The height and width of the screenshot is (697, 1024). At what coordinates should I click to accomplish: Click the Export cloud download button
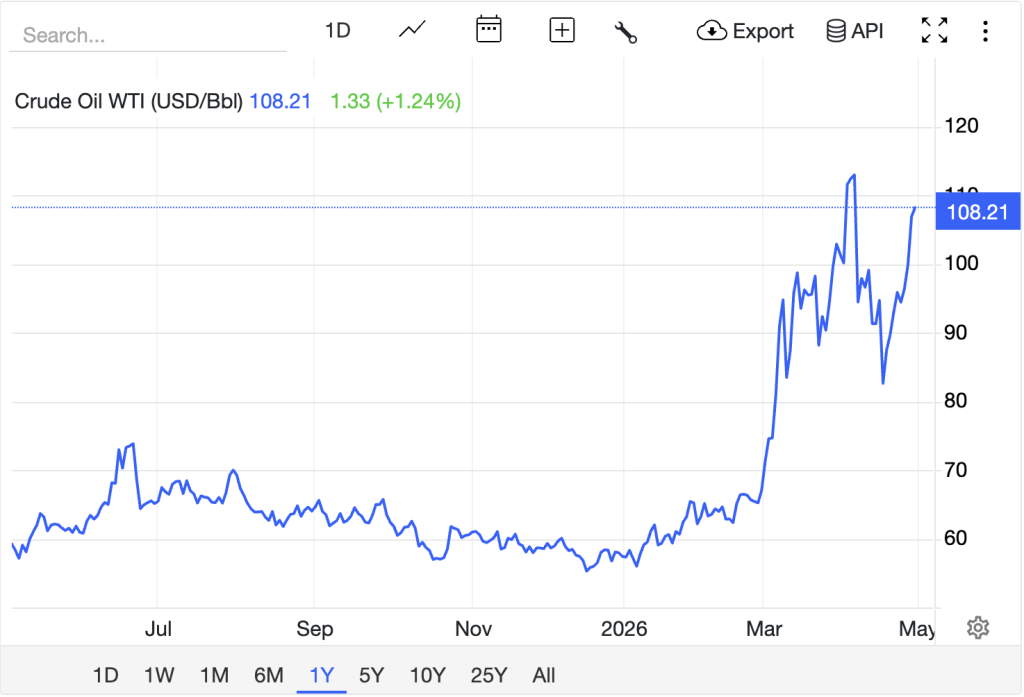tap(744, 31)
